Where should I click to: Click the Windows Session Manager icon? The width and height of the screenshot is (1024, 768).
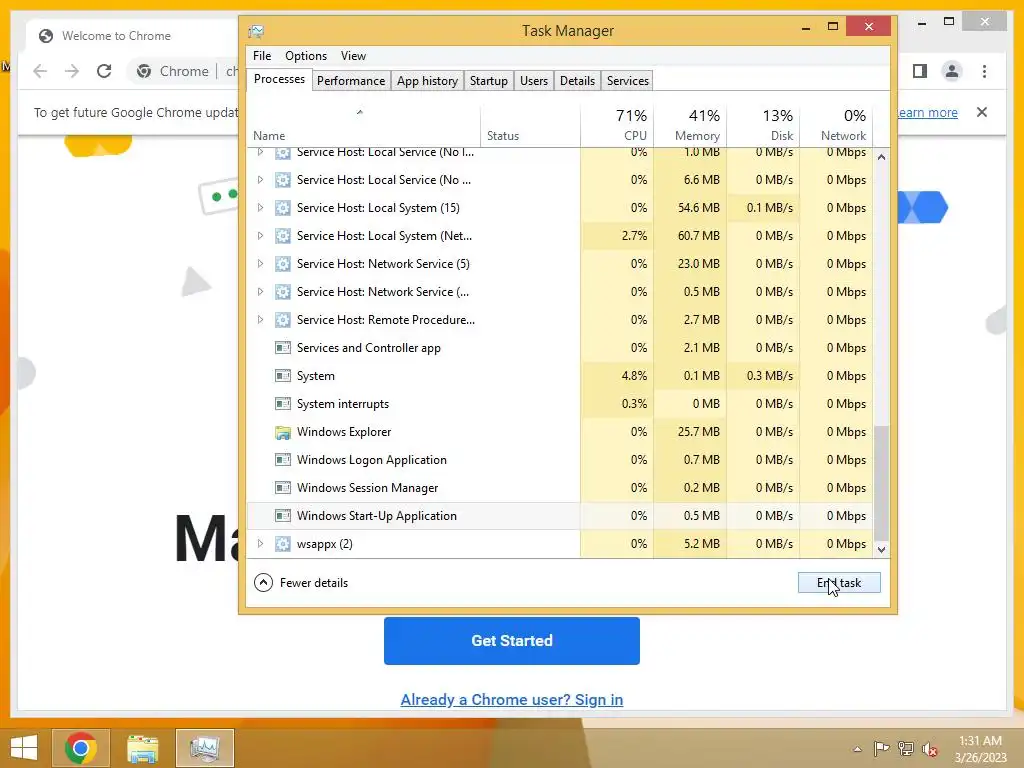click(283, 488)
